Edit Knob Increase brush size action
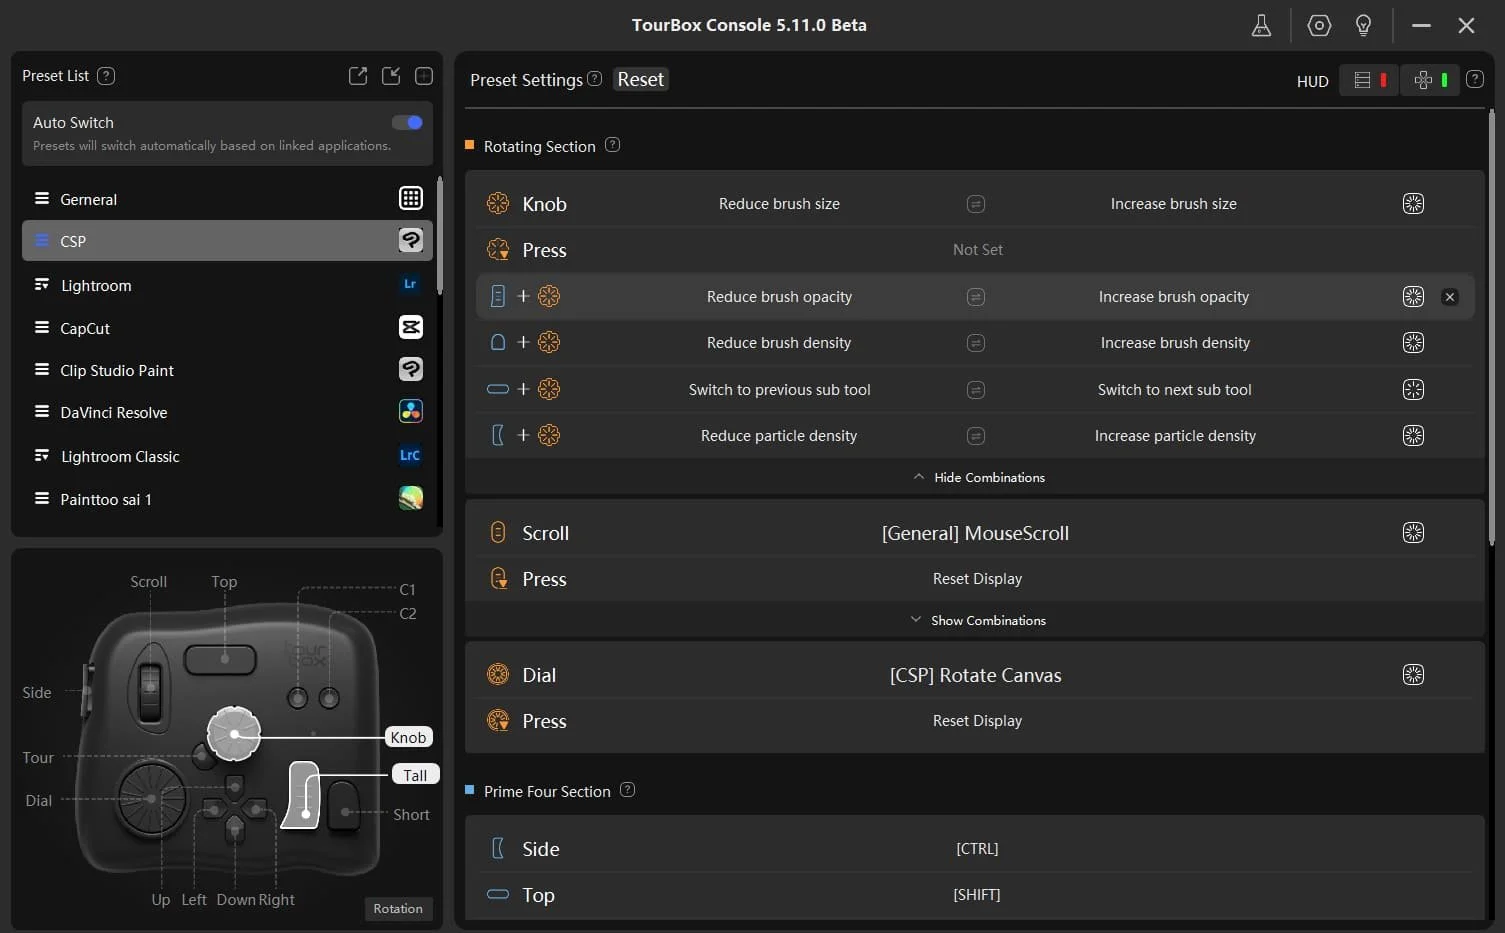The image size is (1505, 933). pos(1173,204)
